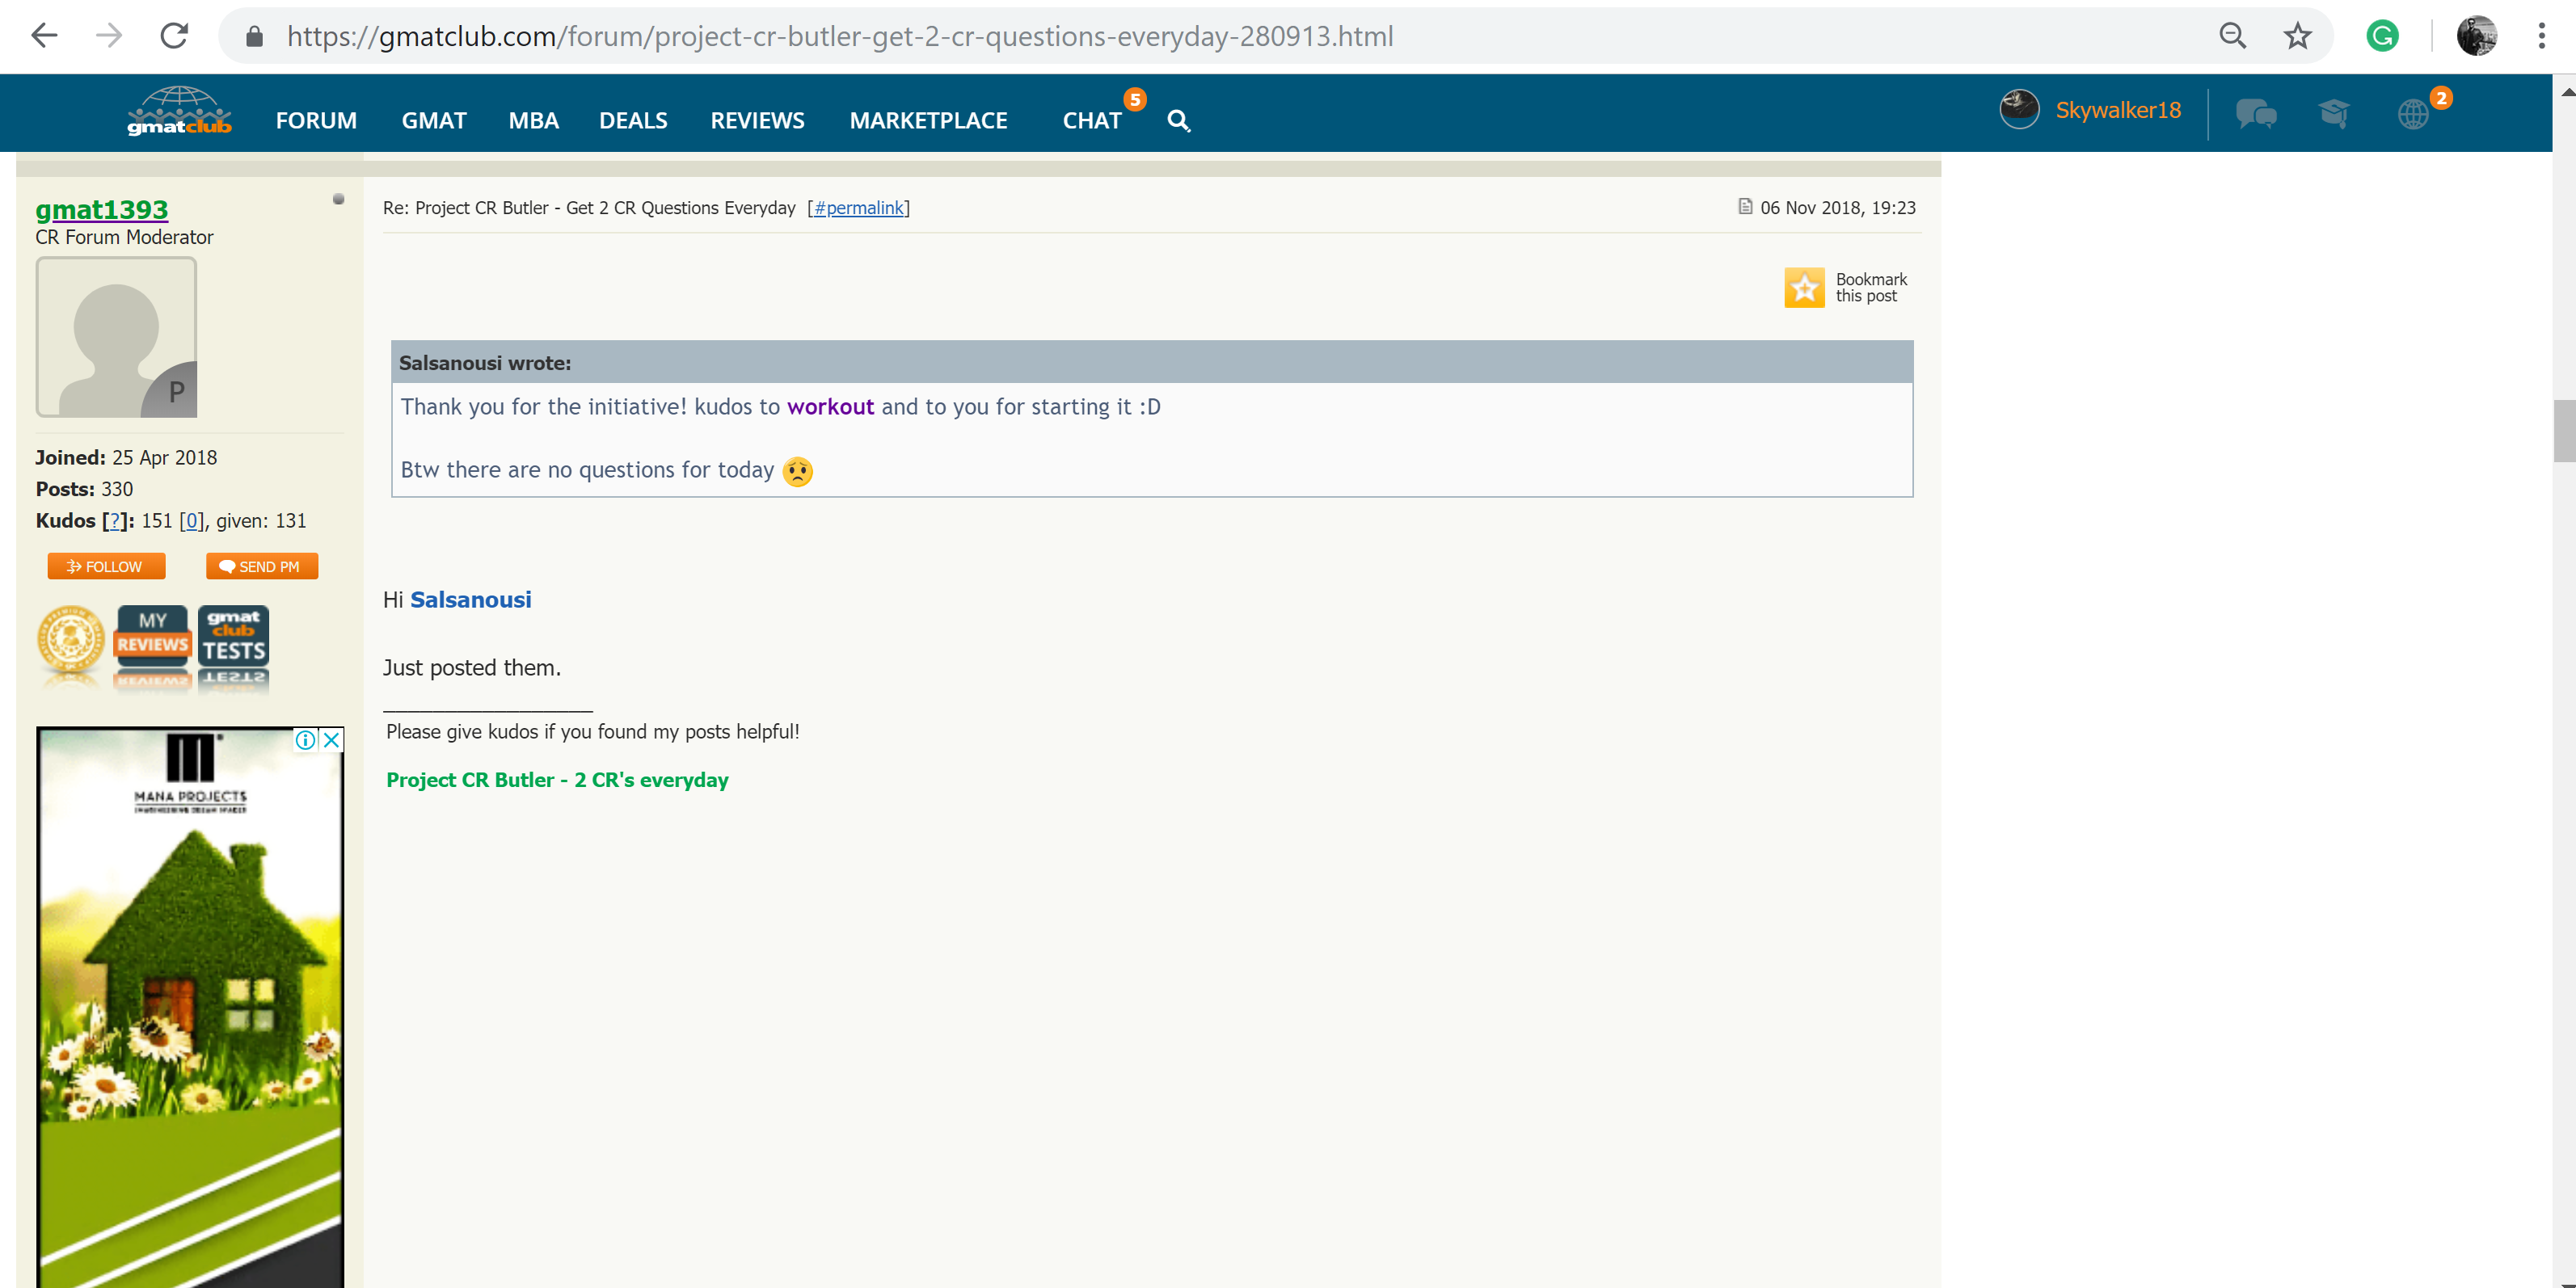Click the gmat club TESTS badge
This screenshot has height=1288, width=2576.
tap(233, 636)
